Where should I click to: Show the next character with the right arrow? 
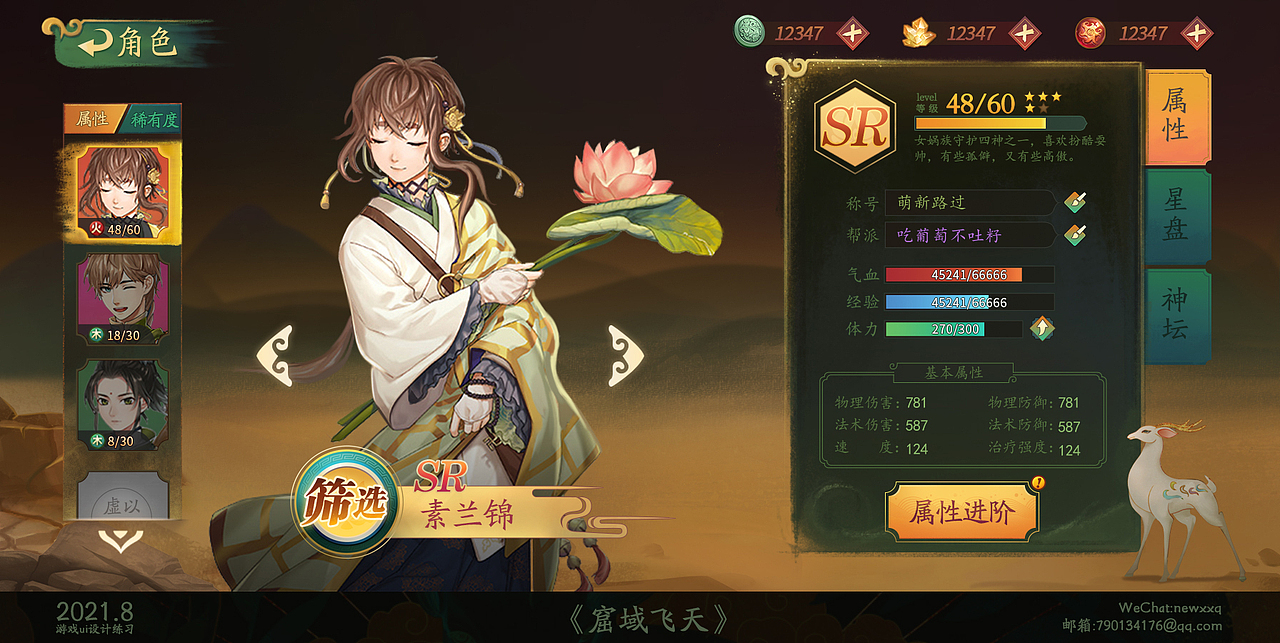tap(627, 355)
